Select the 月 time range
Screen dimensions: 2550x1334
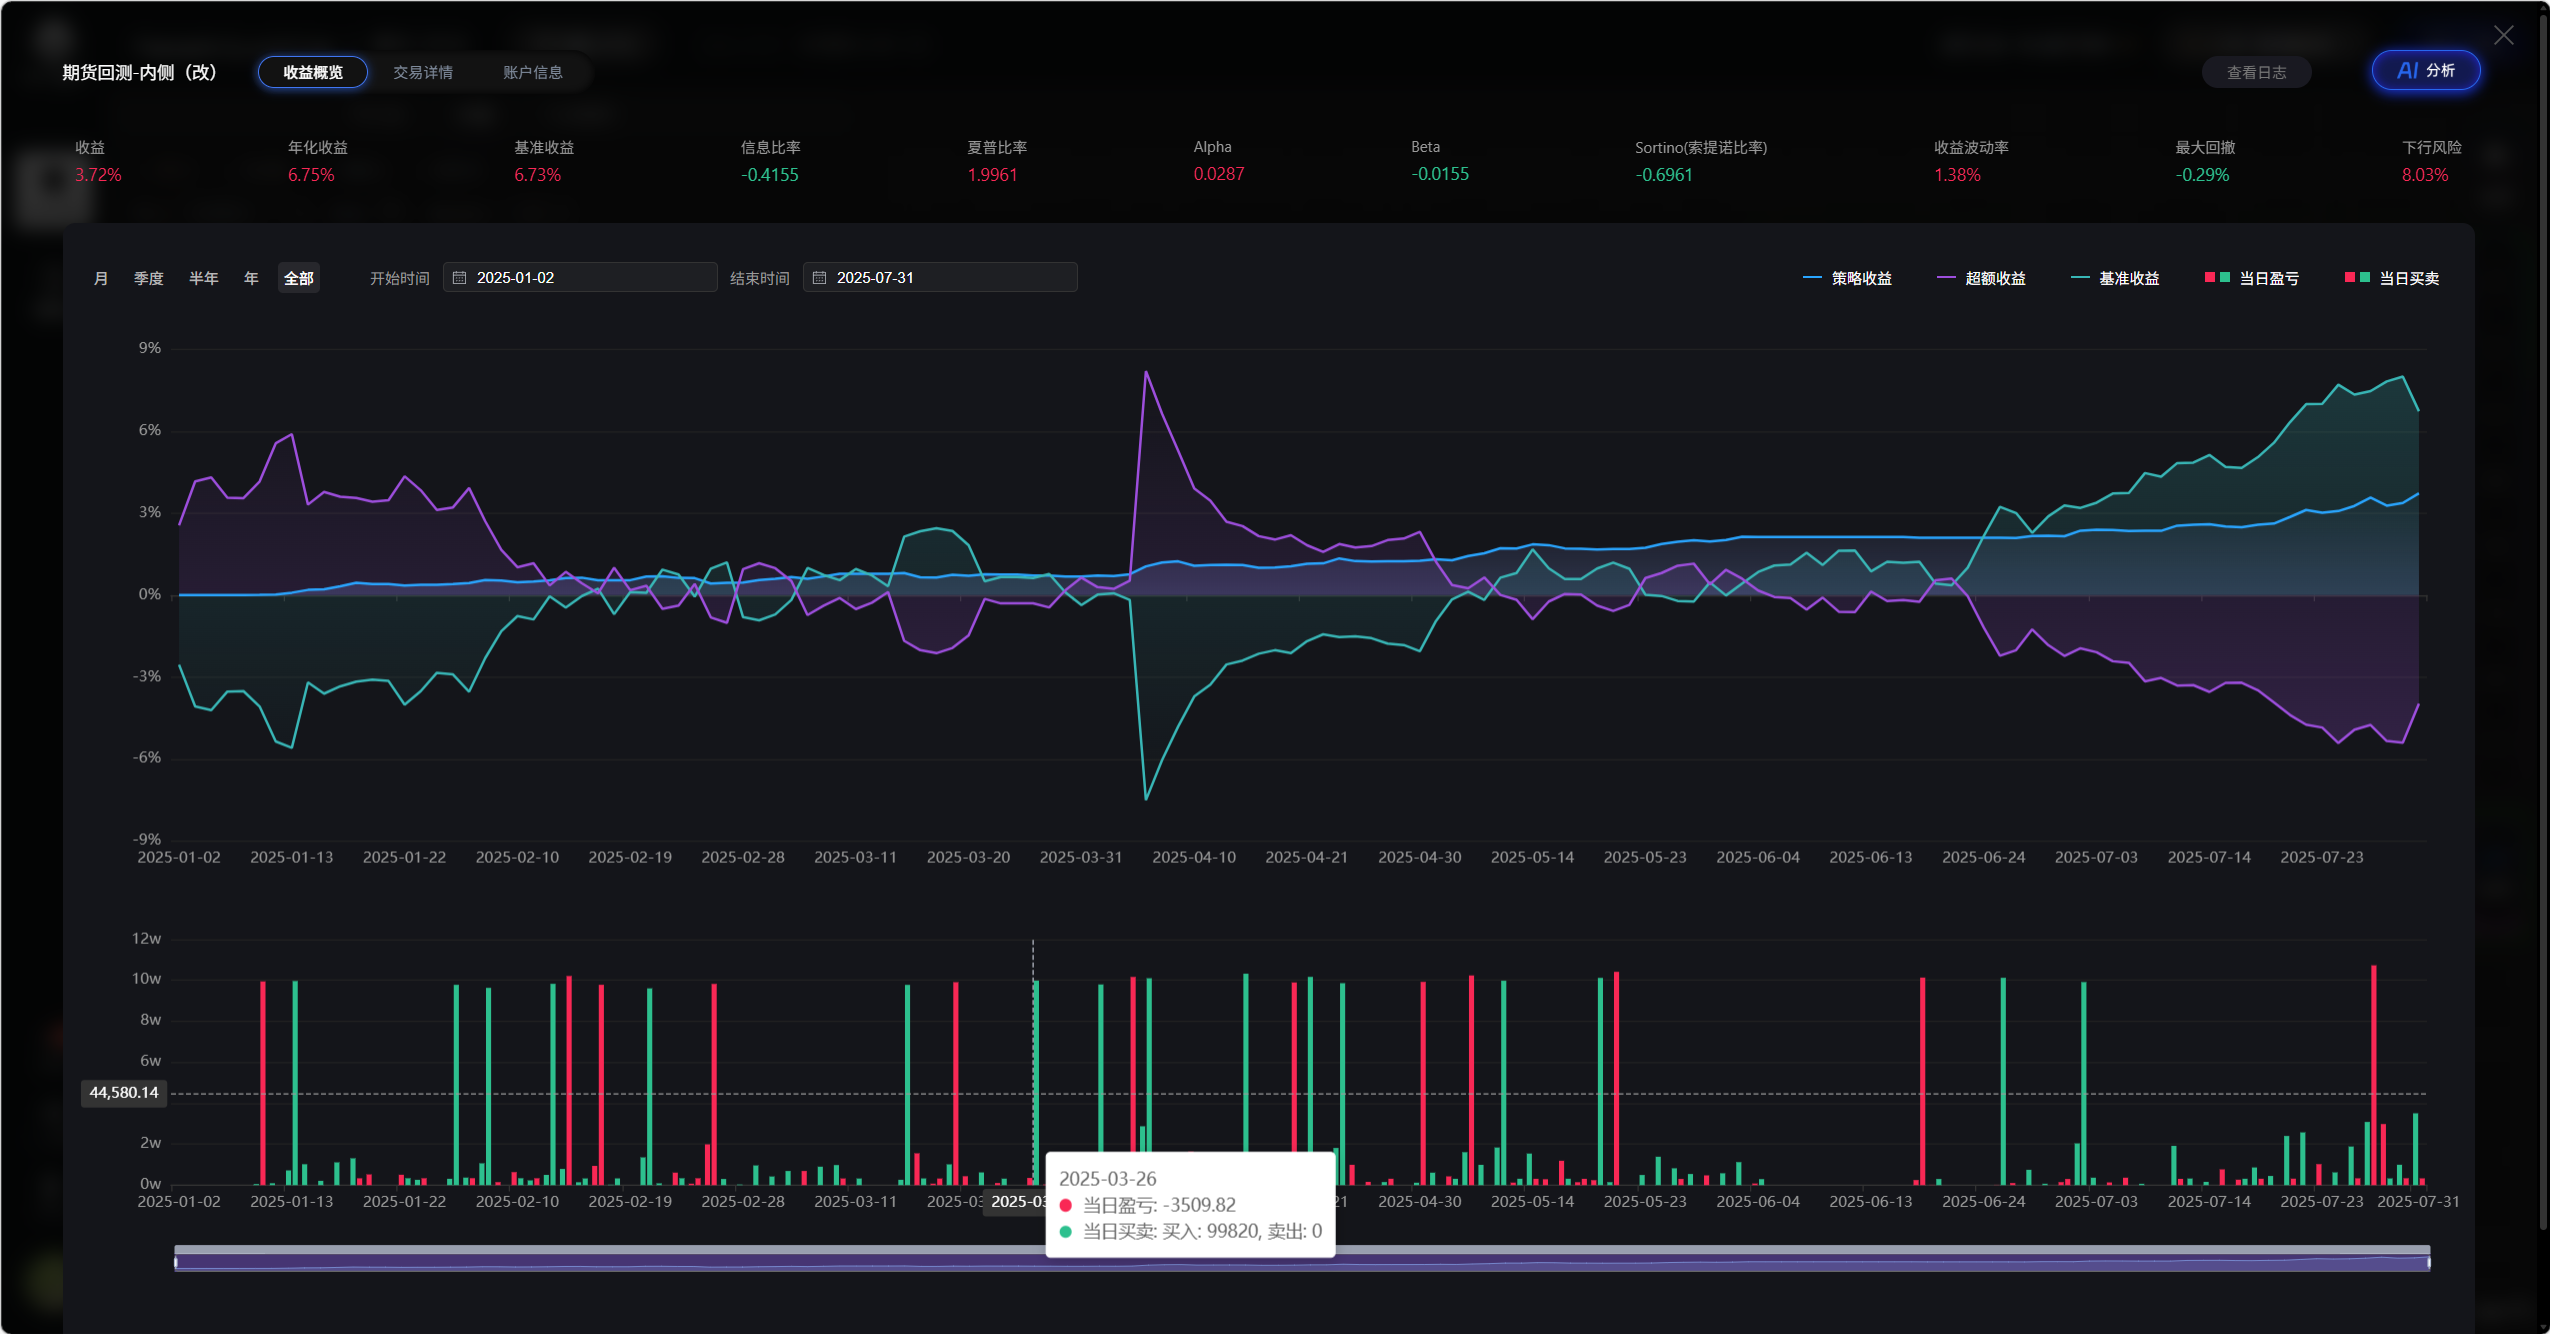(101, 278)
